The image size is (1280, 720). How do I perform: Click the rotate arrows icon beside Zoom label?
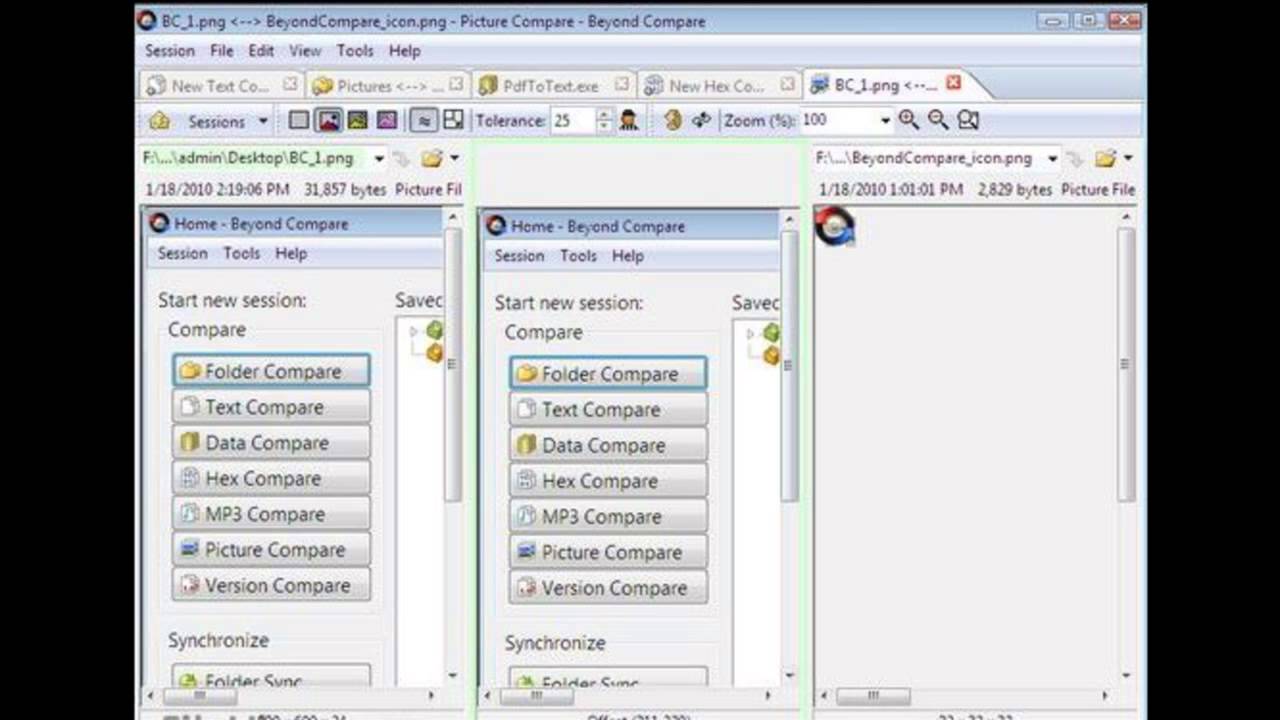coord(701,120)
